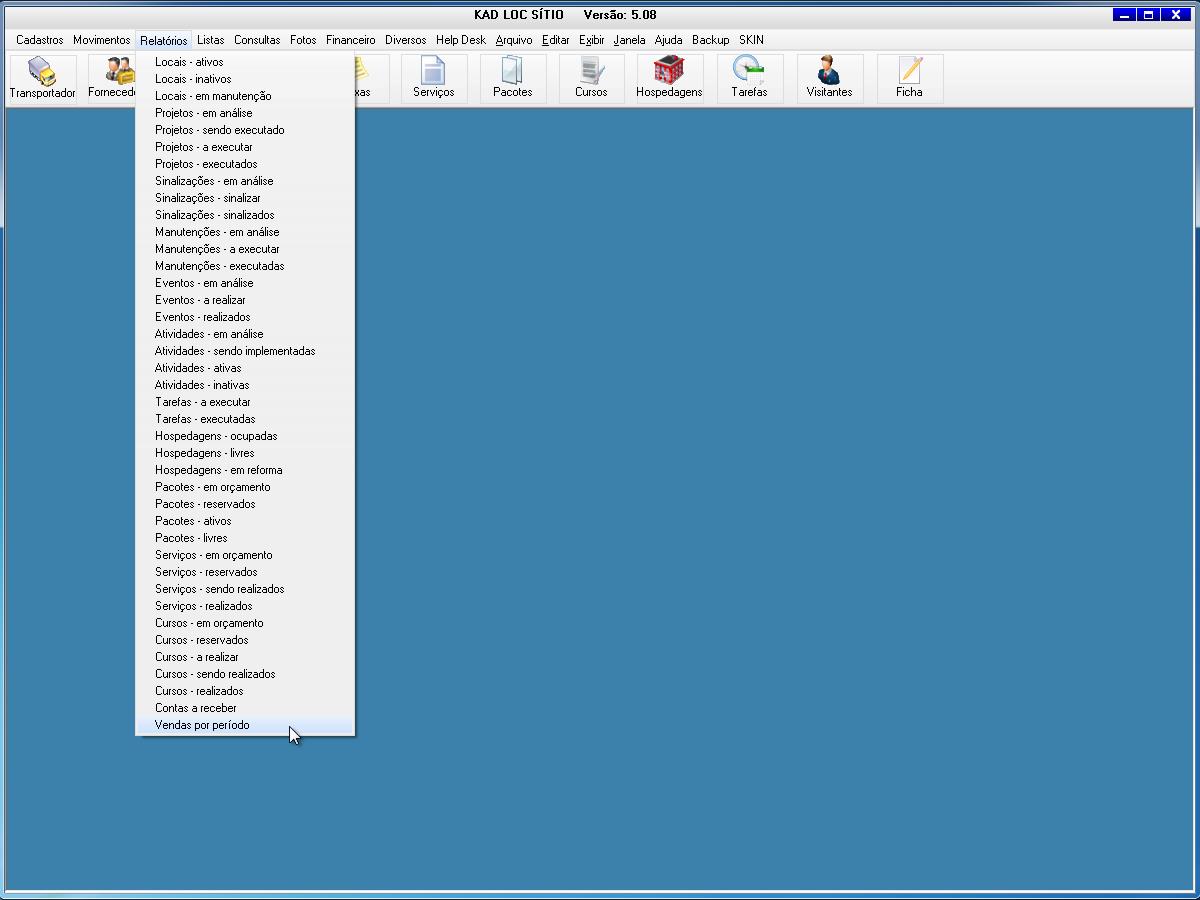Open the Hospedagens toolbar icon

tap(669, 78)
